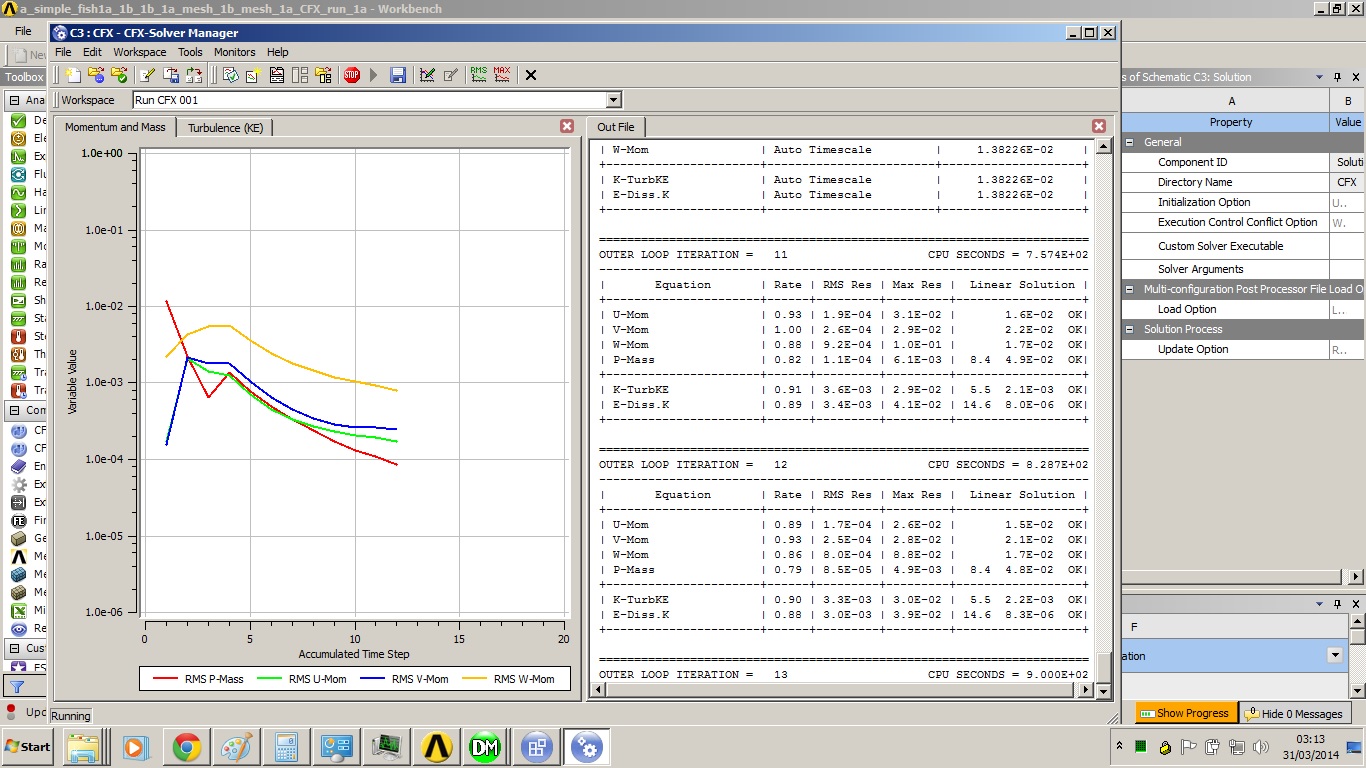Open the Workbench File menu
1366x768 pixels.
22,31
